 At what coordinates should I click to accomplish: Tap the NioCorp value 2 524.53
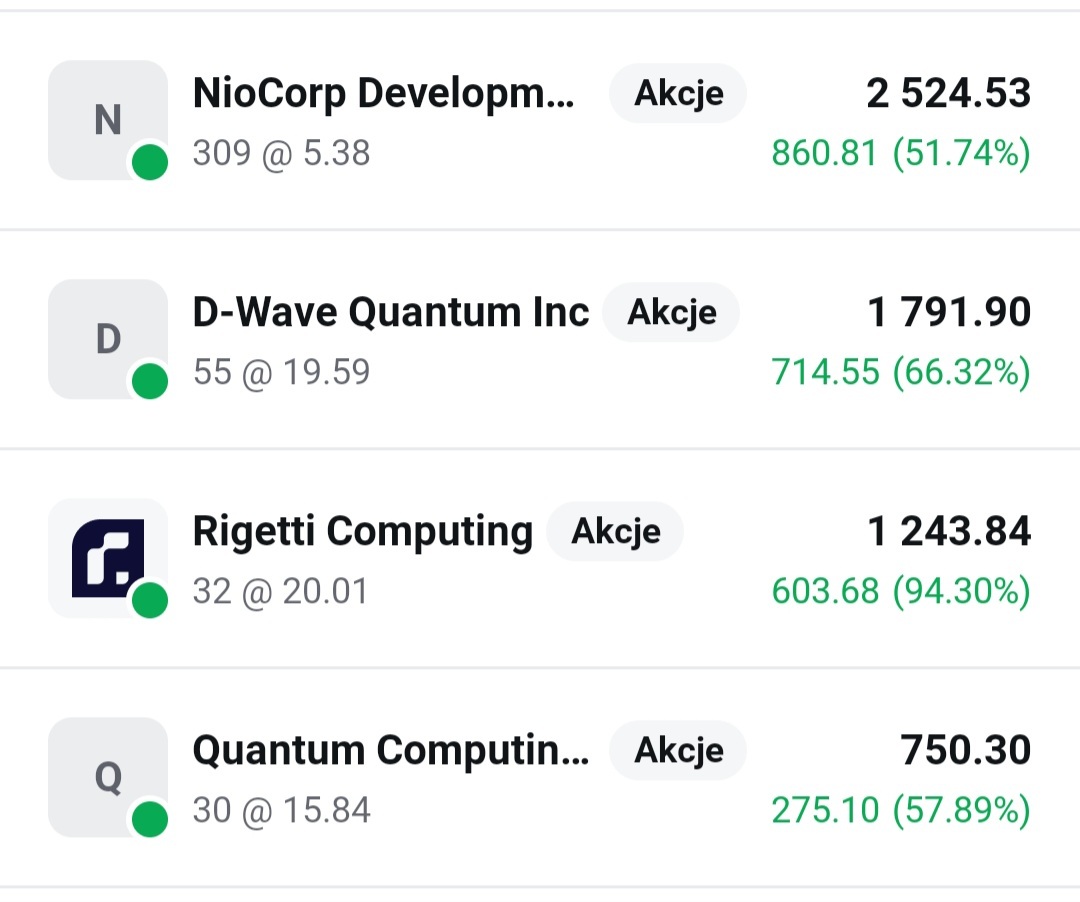[x=948, y=94]
